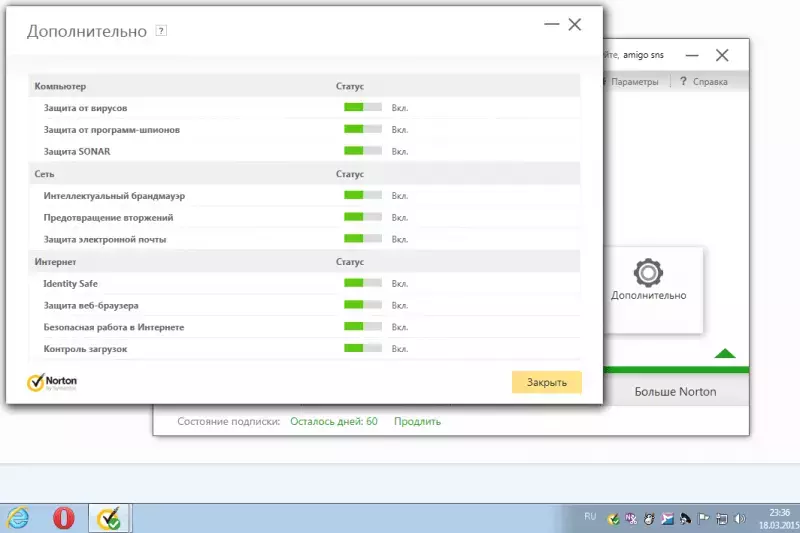The width and height of the screenshot is (800, 533).
Task: Click the Интернет section header
Action: pos(55,262)
